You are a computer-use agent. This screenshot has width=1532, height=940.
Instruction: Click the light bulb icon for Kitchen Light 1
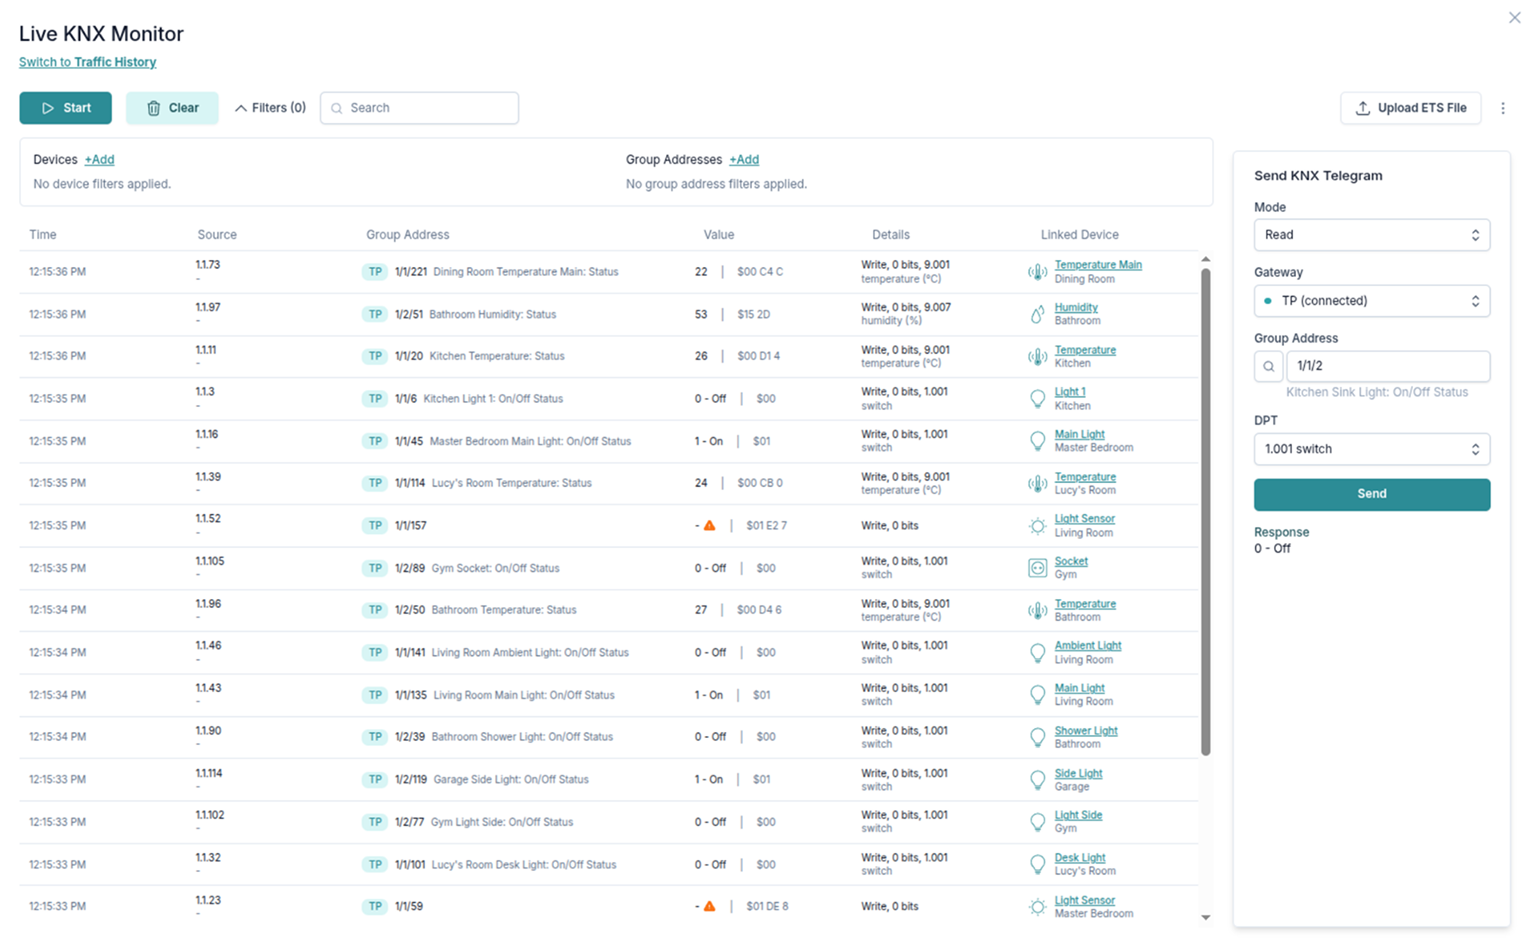1037,399
